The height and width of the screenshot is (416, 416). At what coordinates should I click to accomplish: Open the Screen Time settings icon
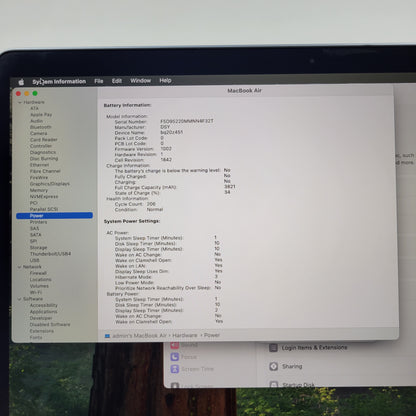point(175,369)
